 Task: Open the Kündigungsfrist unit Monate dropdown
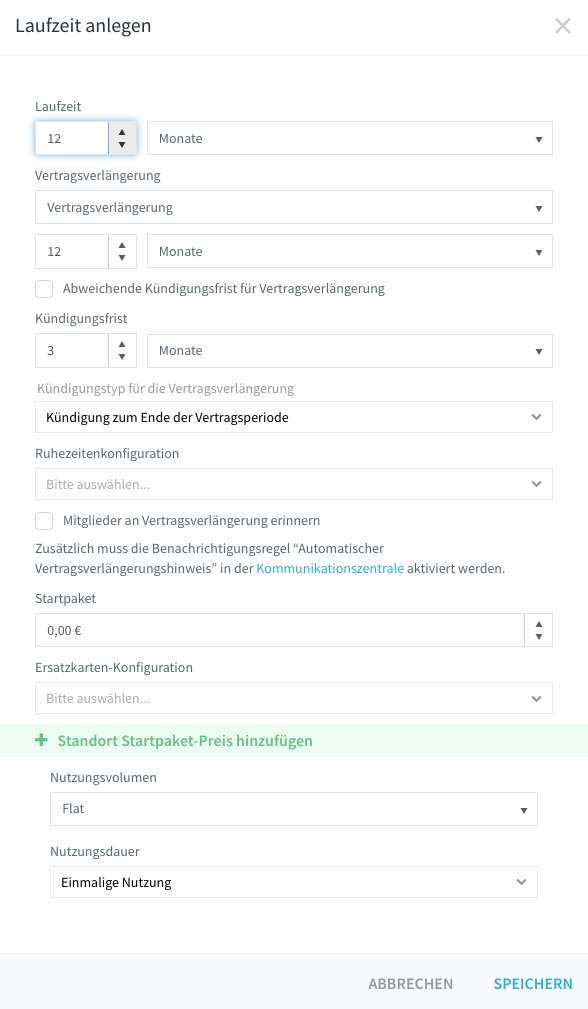pyautogui.click(x=350, y=351)
